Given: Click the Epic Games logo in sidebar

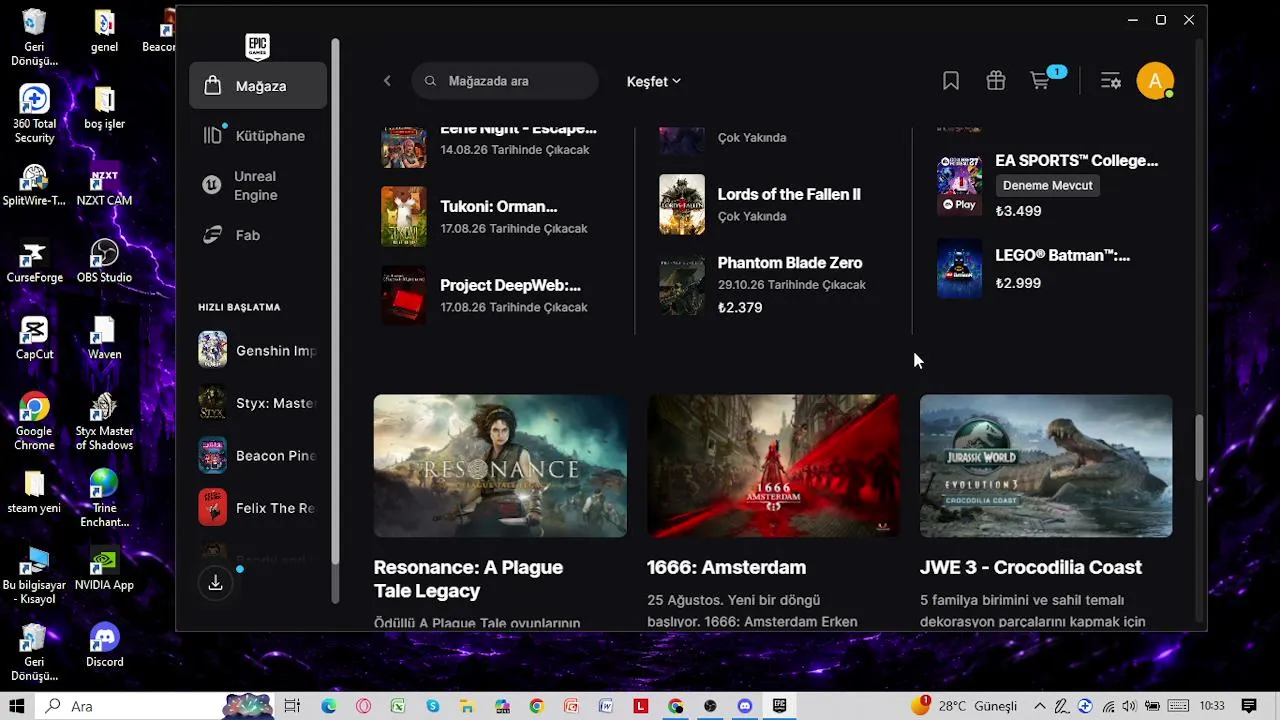Looking at the screenshot, I should 257,46.
